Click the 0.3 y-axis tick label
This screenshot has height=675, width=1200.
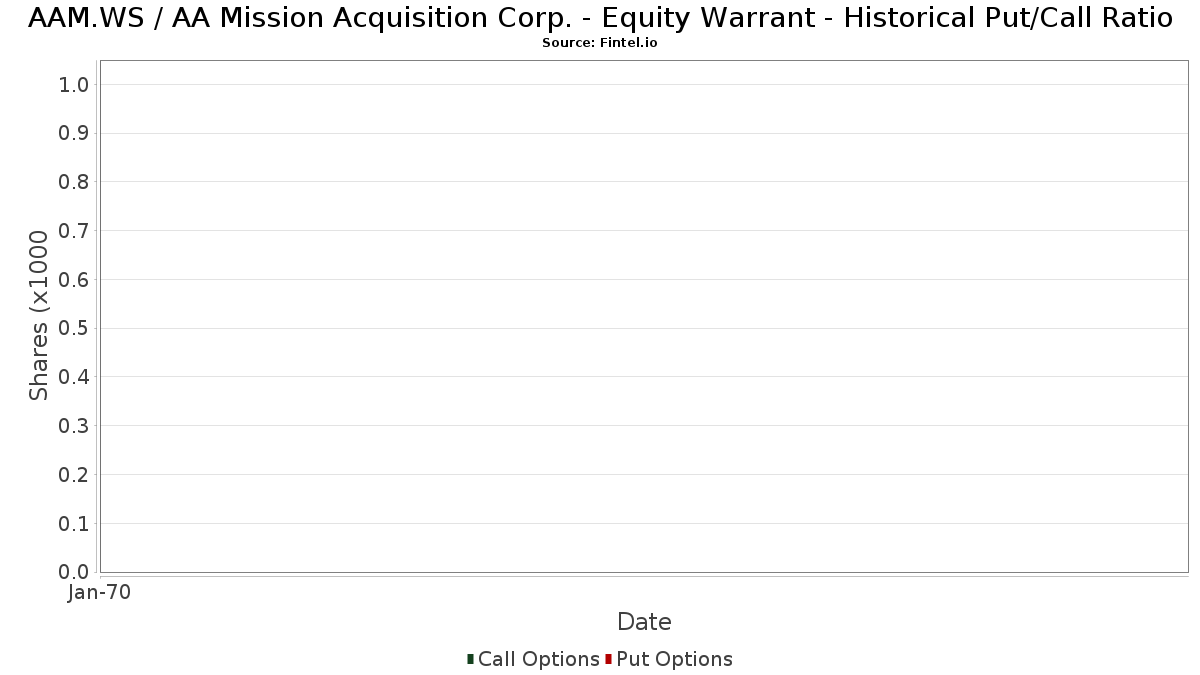75,426
